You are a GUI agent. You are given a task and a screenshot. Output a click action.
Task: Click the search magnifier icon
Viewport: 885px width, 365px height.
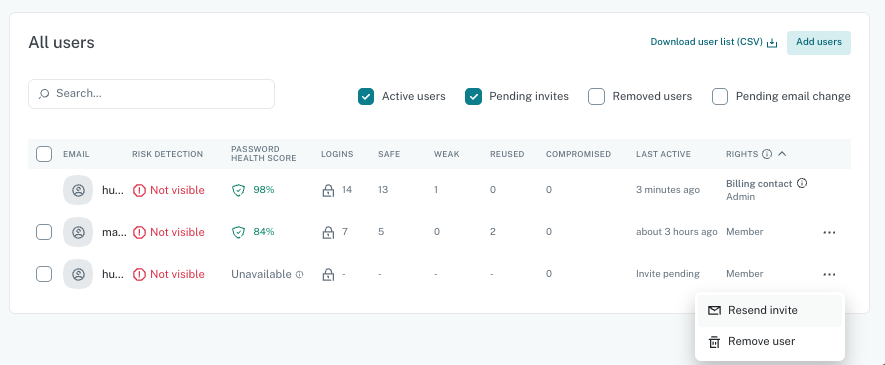click(43, 94)
